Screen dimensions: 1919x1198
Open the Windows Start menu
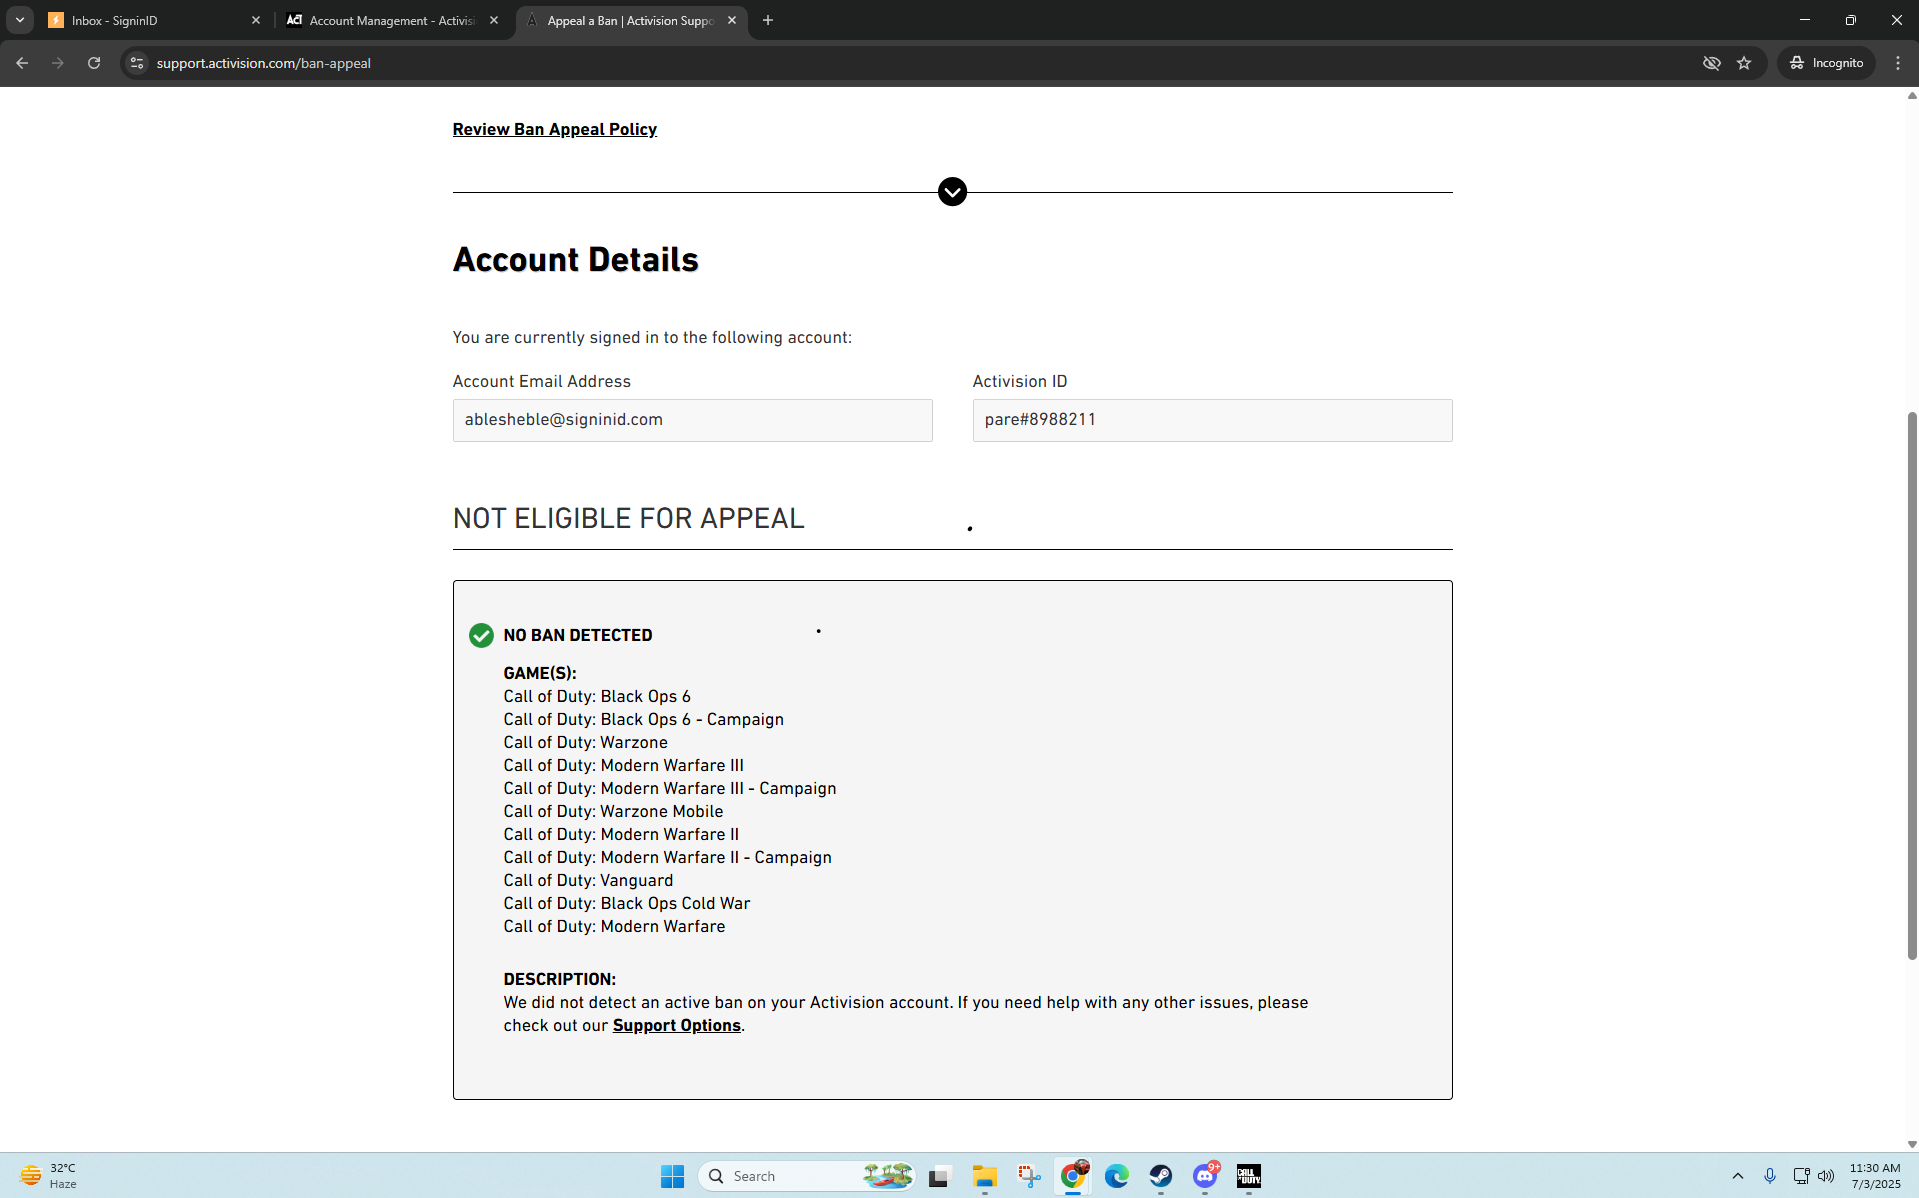[672, 1176]
